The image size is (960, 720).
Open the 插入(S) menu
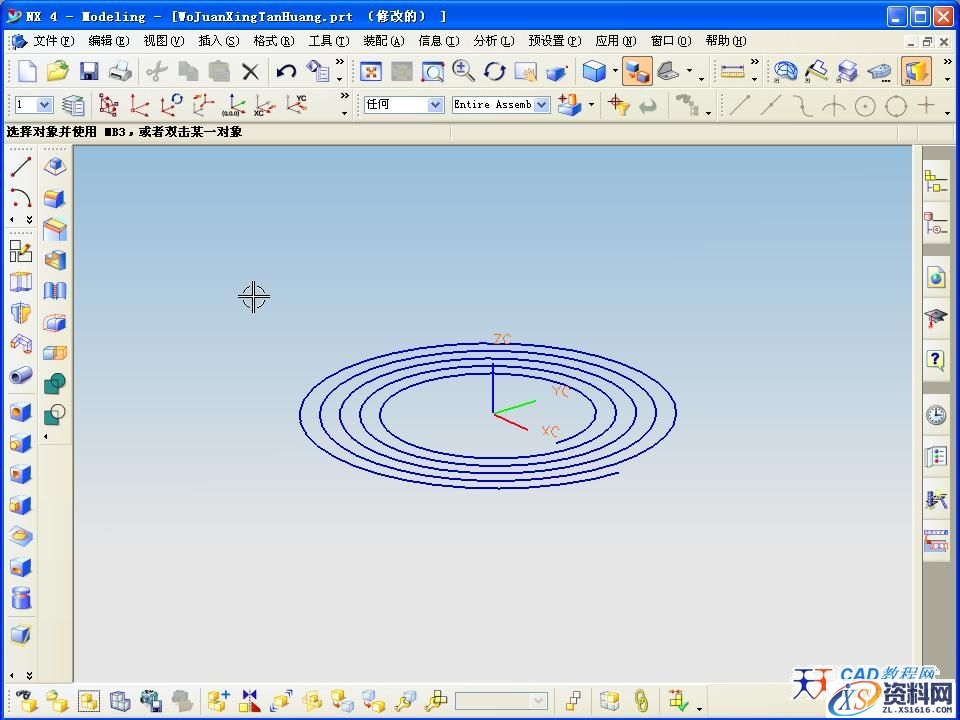[218, 41]
